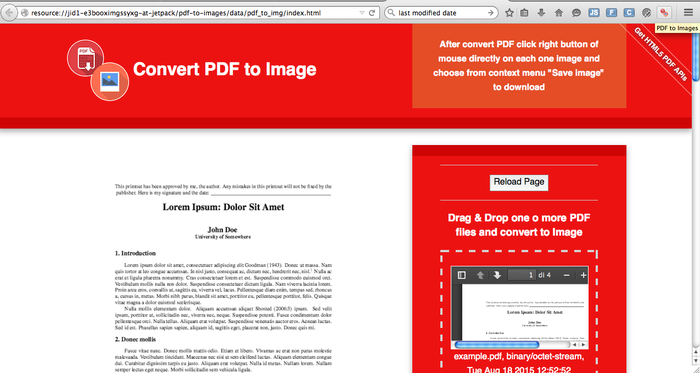Viewport: 700px width, 373px height.
Task: Zoom in with plus in embedded PDF viewer
Action: click(583, 275)
